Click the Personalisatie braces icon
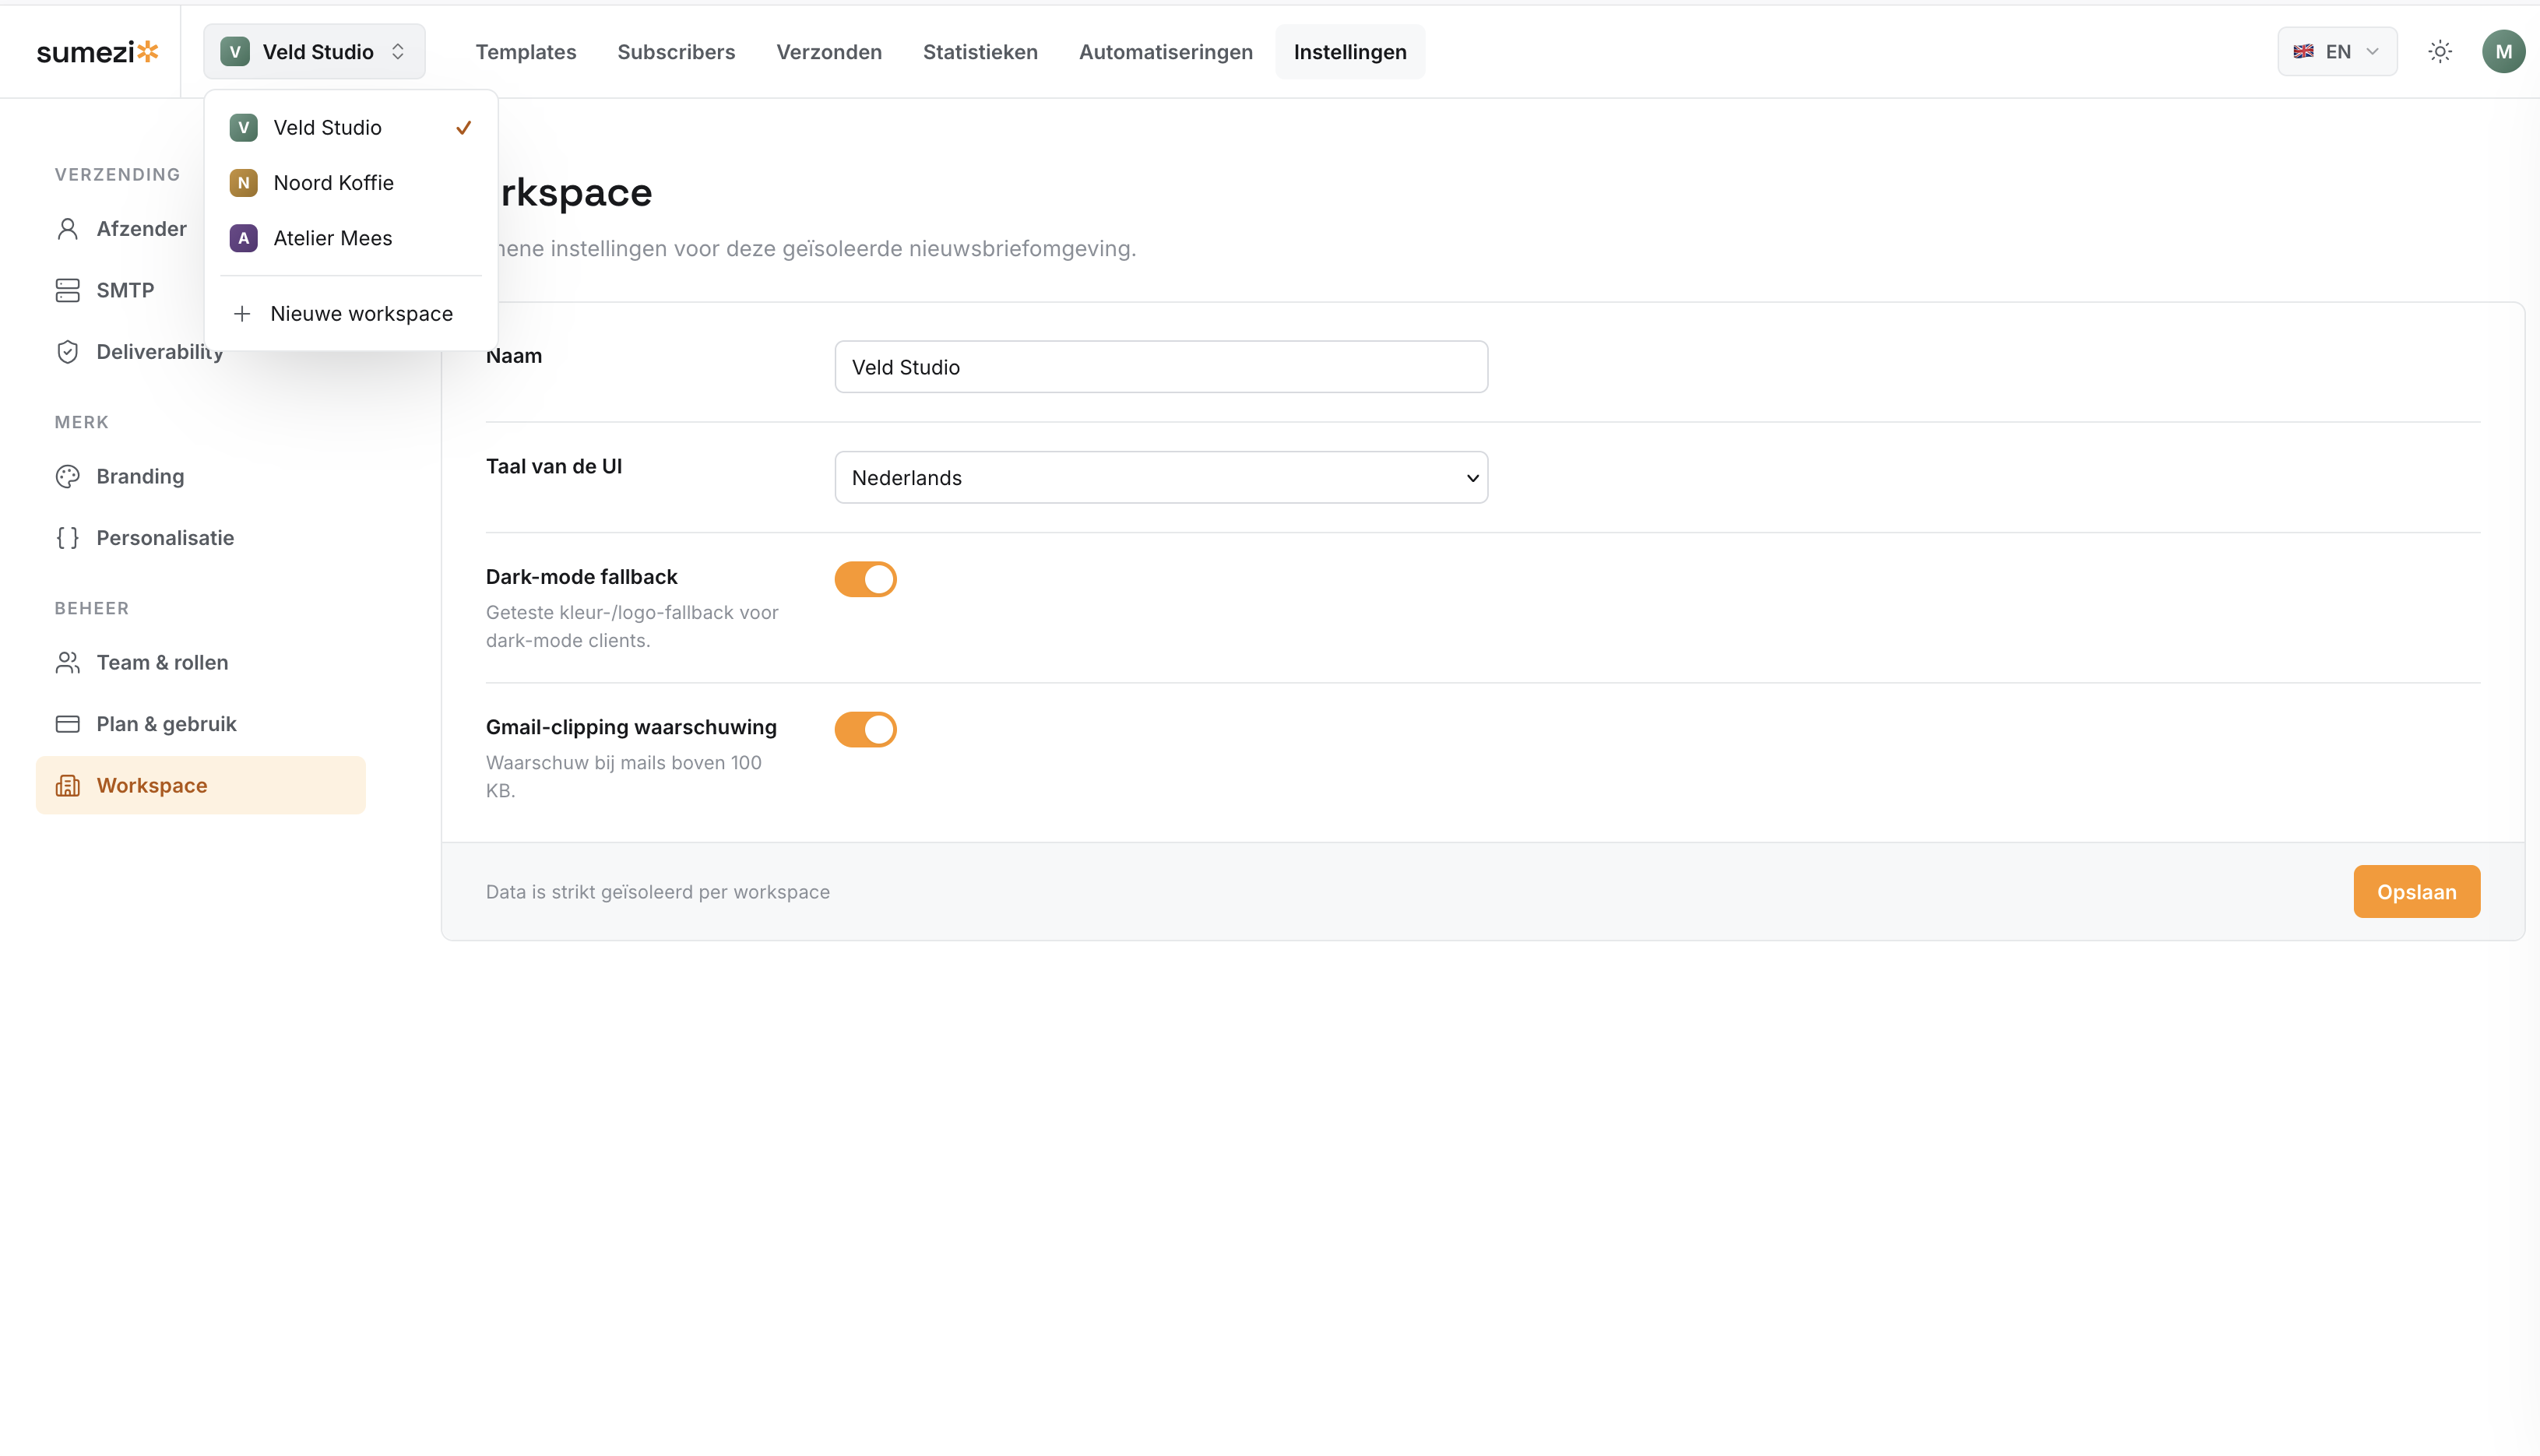Image resolution: width=2540 pixels, height=1456 pixels. 67,538
